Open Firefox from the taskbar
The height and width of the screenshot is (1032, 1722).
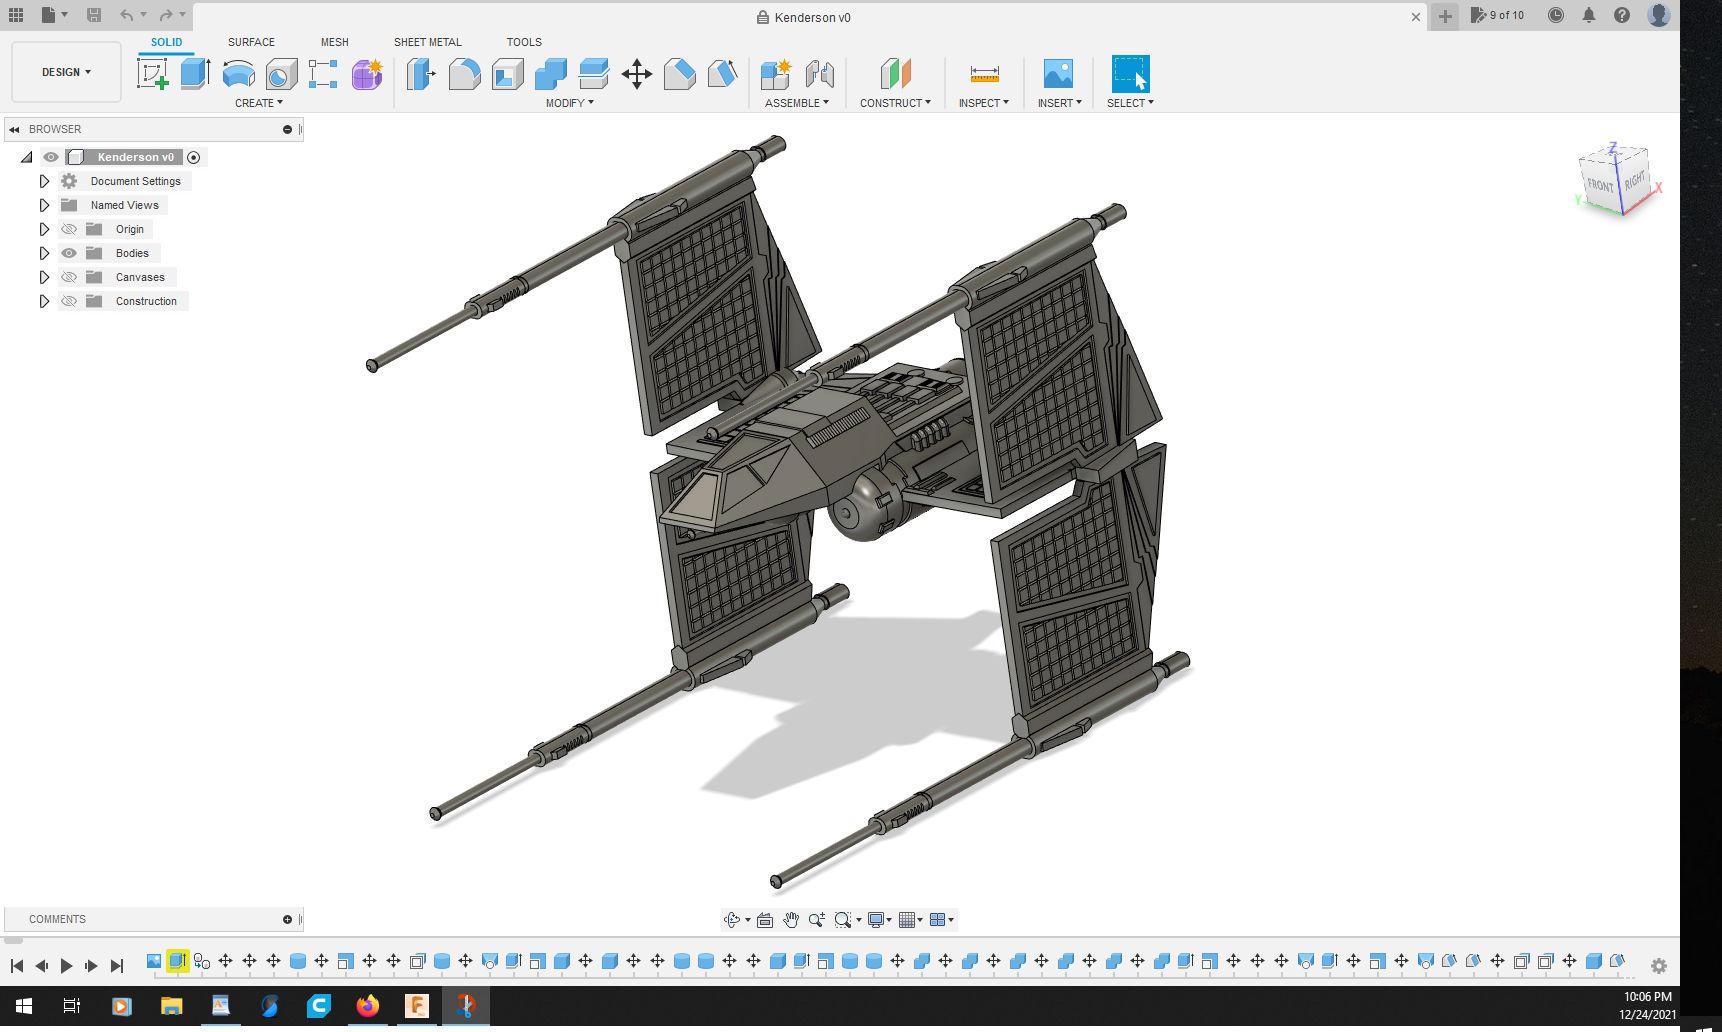(368, 1006)
